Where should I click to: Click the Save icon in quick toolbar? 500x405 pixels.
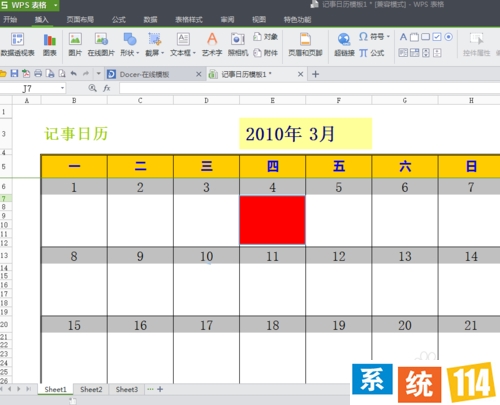click(x=14, y=74)
